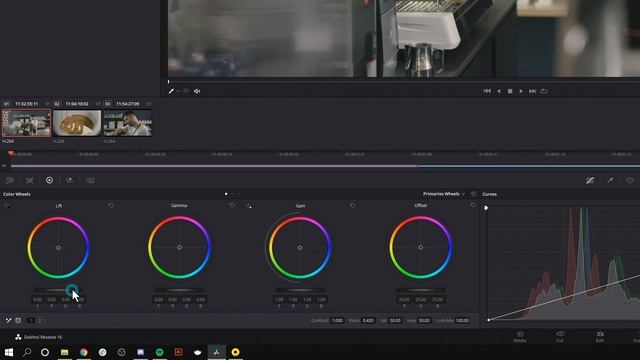Open Cortana from the taskbar
Viewport: 640px width, 360px height.
tap(45, 352)
